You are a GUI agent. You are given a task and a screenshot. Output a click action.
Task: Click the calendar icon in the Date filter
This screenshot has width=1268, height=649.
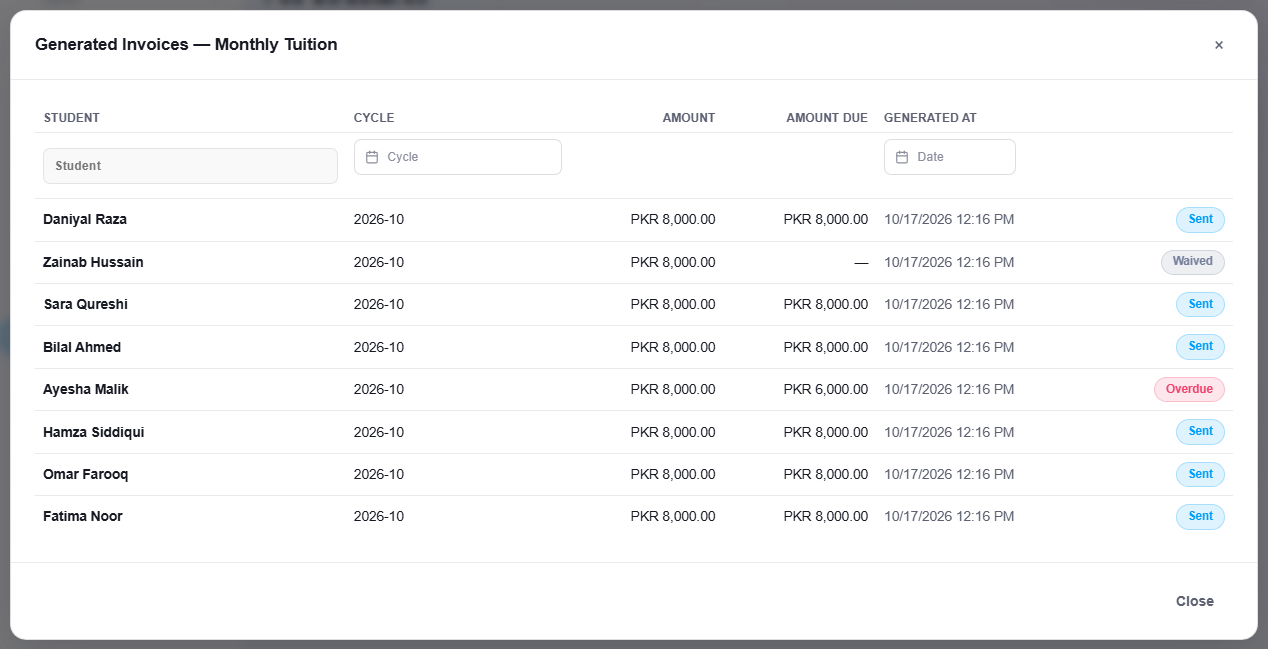point(902,157)
